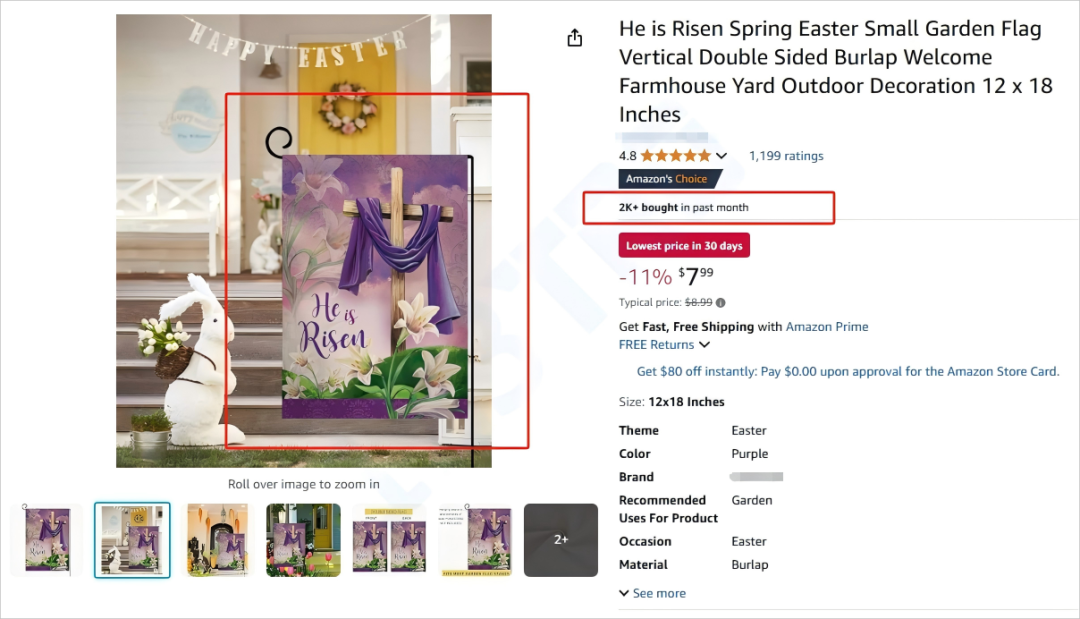Screen dimensions: 1080x619
Task: Open the 2+ more images thumbnail
Action: pyautogui.click(x=561, y=540)
